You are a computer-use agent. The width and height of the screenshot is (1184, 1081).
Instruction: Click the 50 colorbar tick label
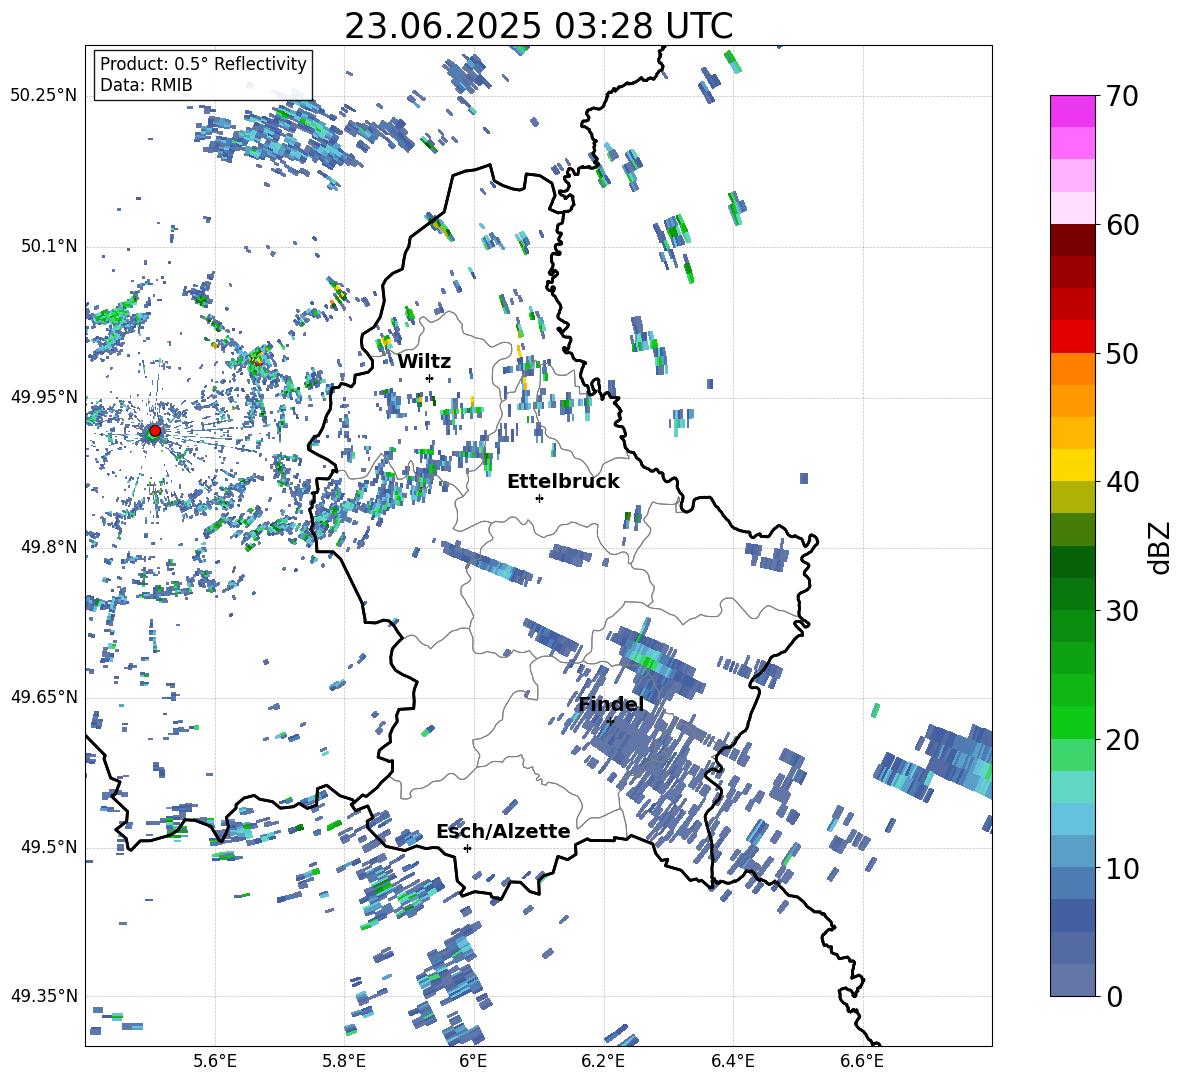(x=1122, y=353)
